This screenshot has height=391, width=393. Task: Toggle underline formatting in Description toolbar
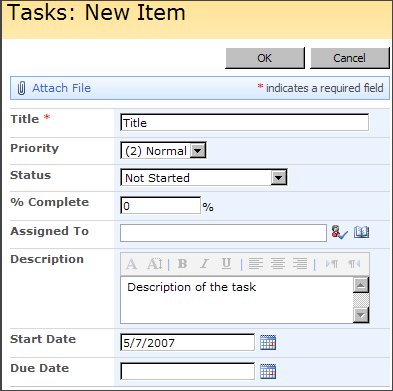[226, 264]
